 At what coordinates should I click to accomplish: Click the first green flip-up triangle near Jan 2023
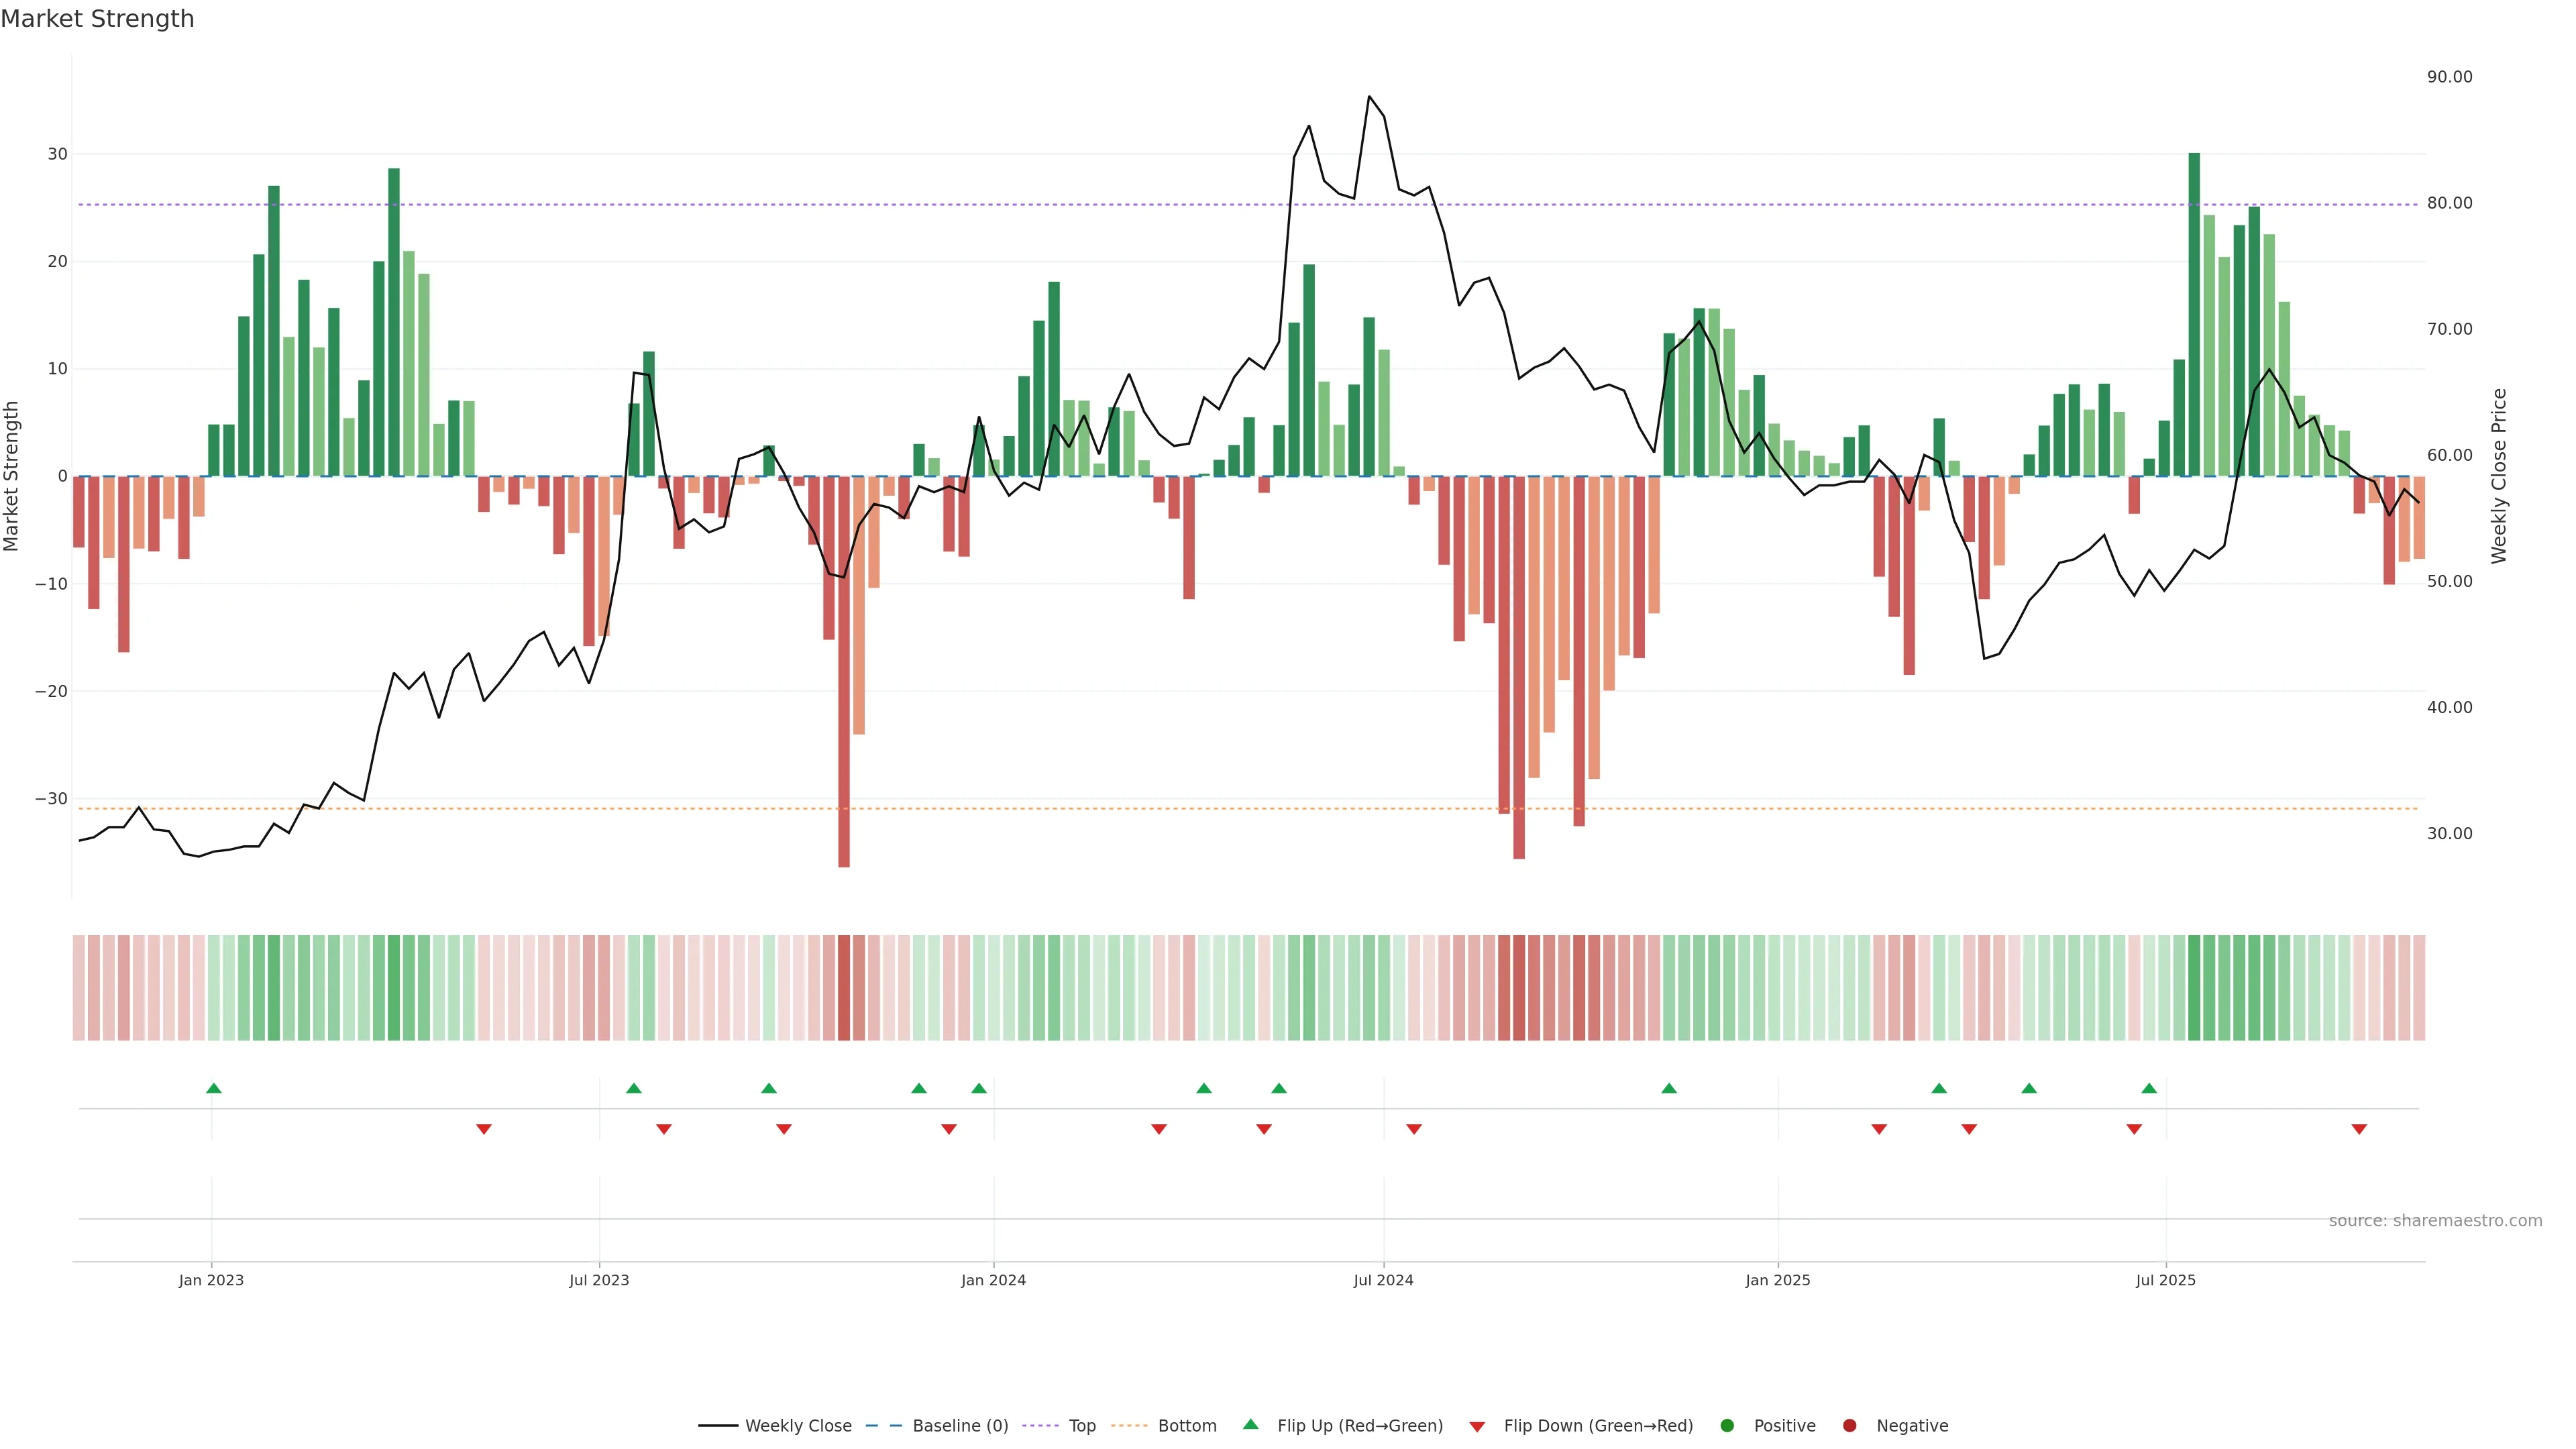pos(213,1088)
